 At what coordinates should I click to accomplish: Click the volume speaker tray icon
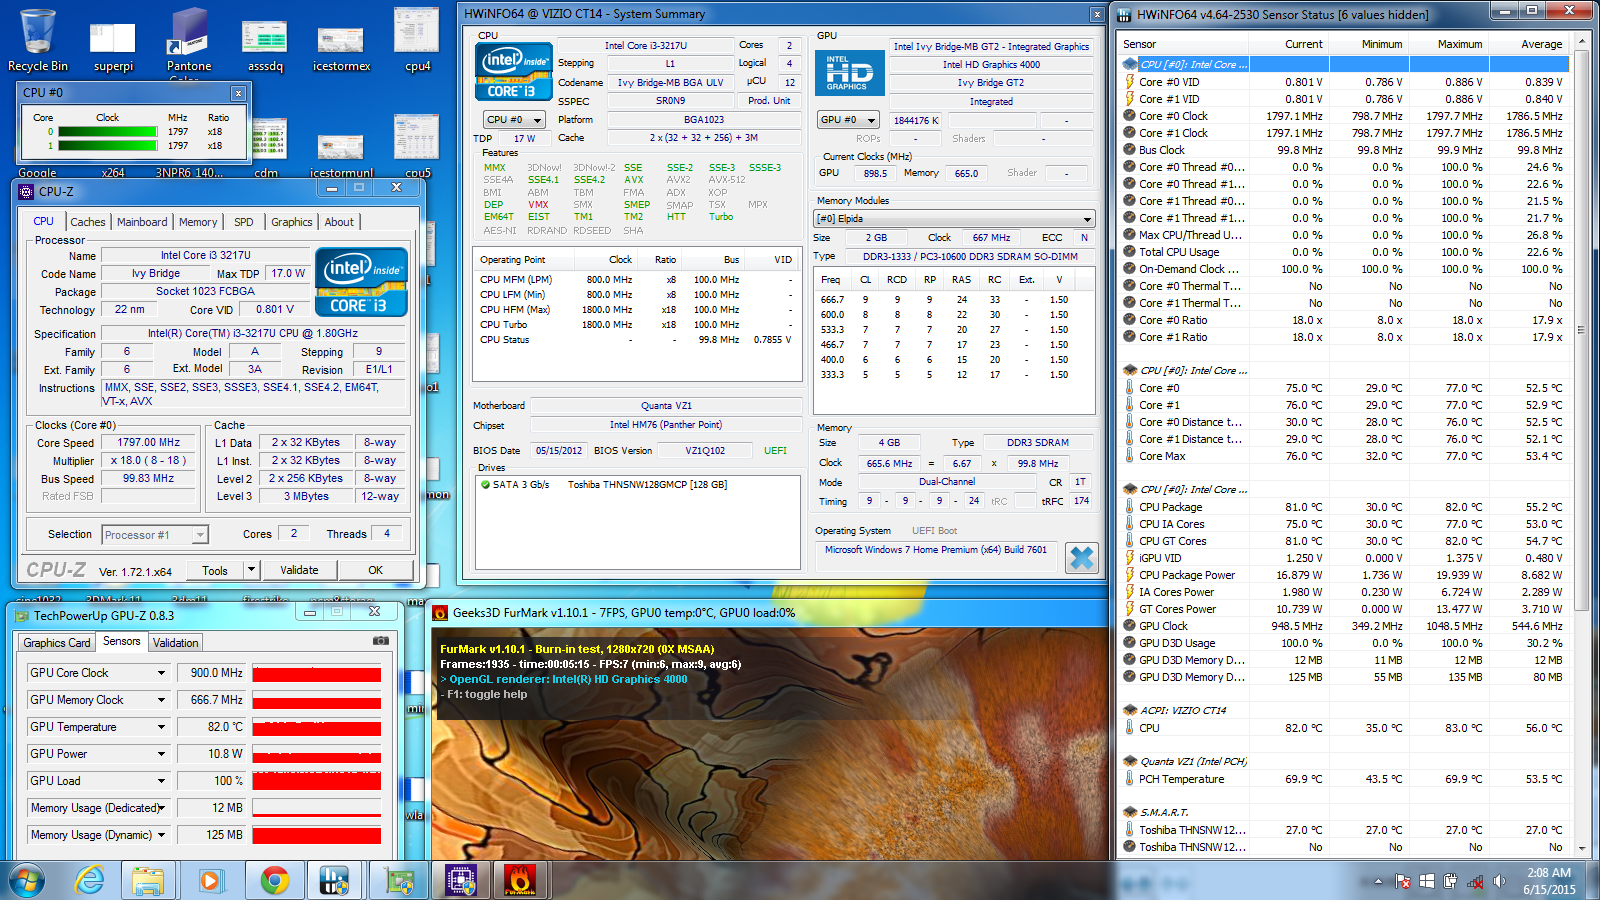coord(1498,881)
